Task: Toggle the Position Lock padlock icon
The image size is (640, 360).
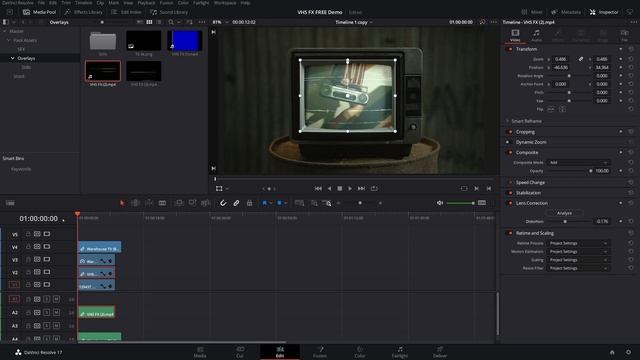Action: click(x=249, y=203)
